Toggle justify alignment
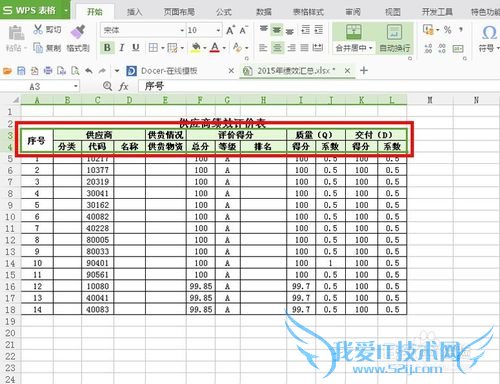500x384 pixels. click(x=304, y=48)
